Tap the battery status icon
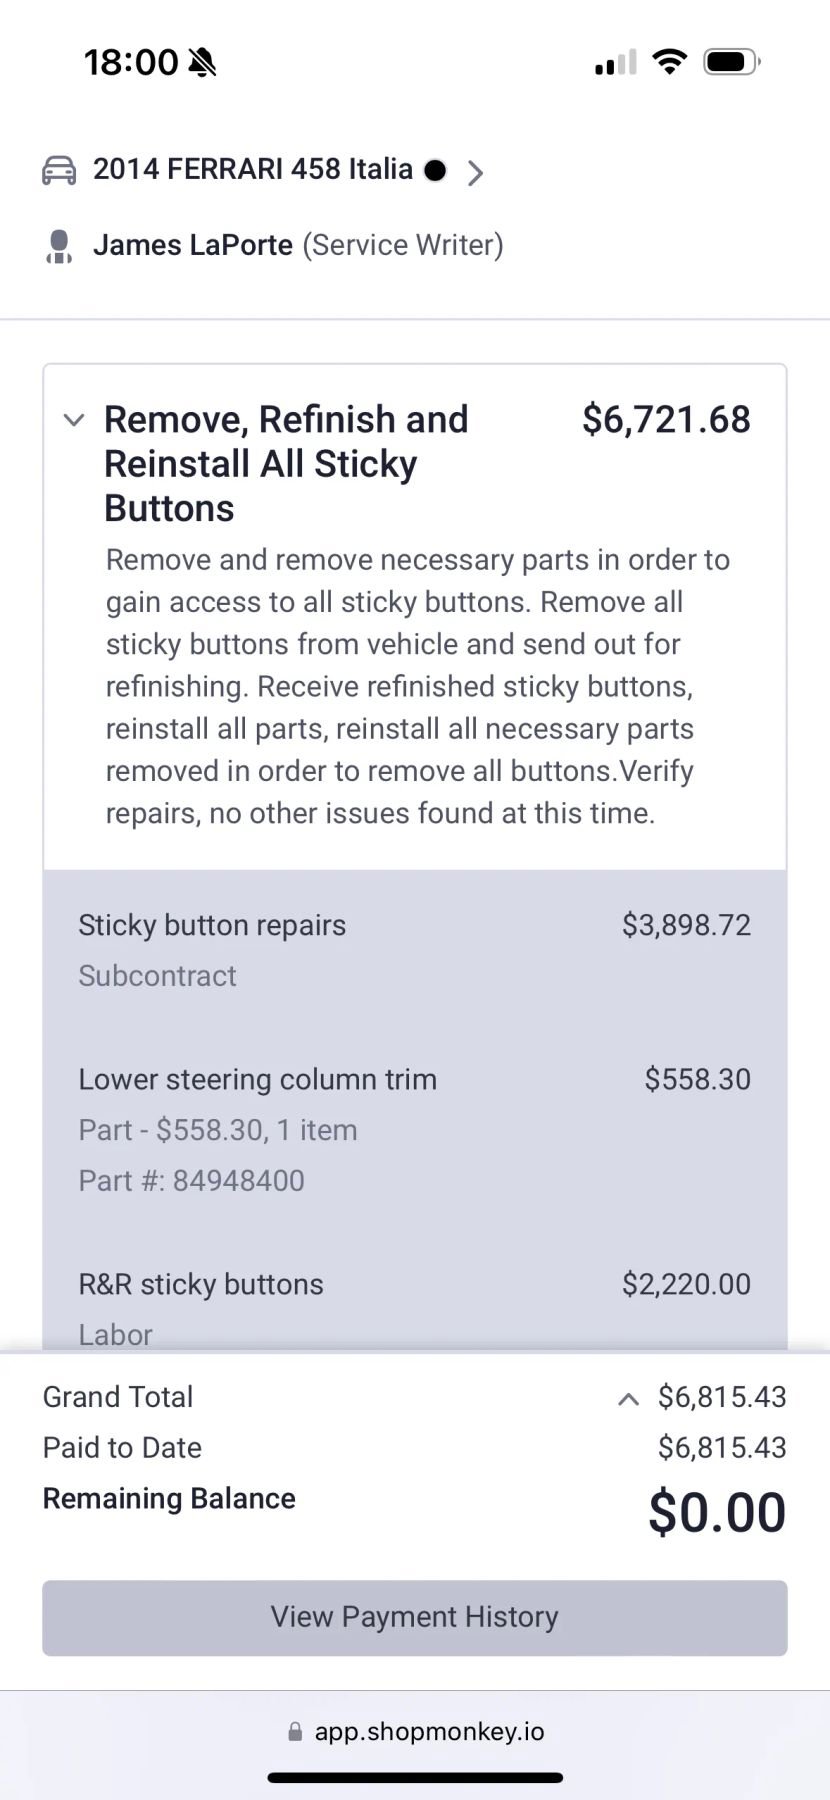This screenshot has width=830, height=1800. point(732,62)
